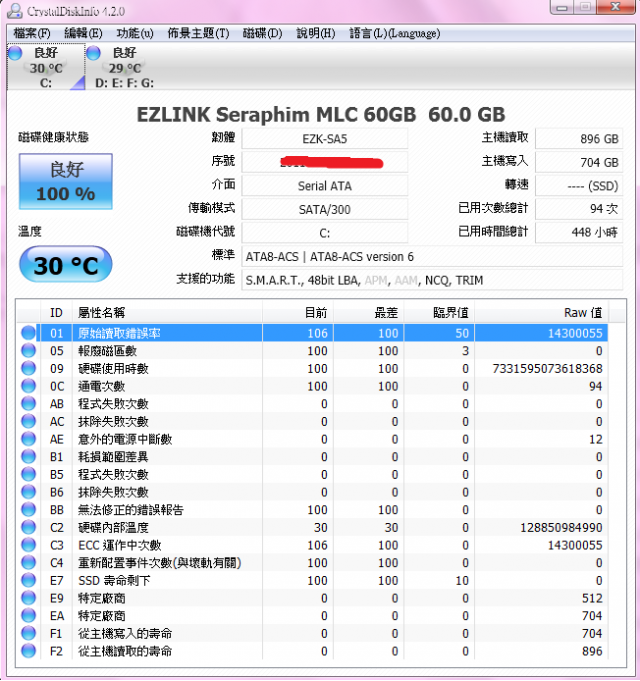This screenshot has height=681, width=640.
Task: Click the status icon for attribute 05
Action: click(28, 351)
